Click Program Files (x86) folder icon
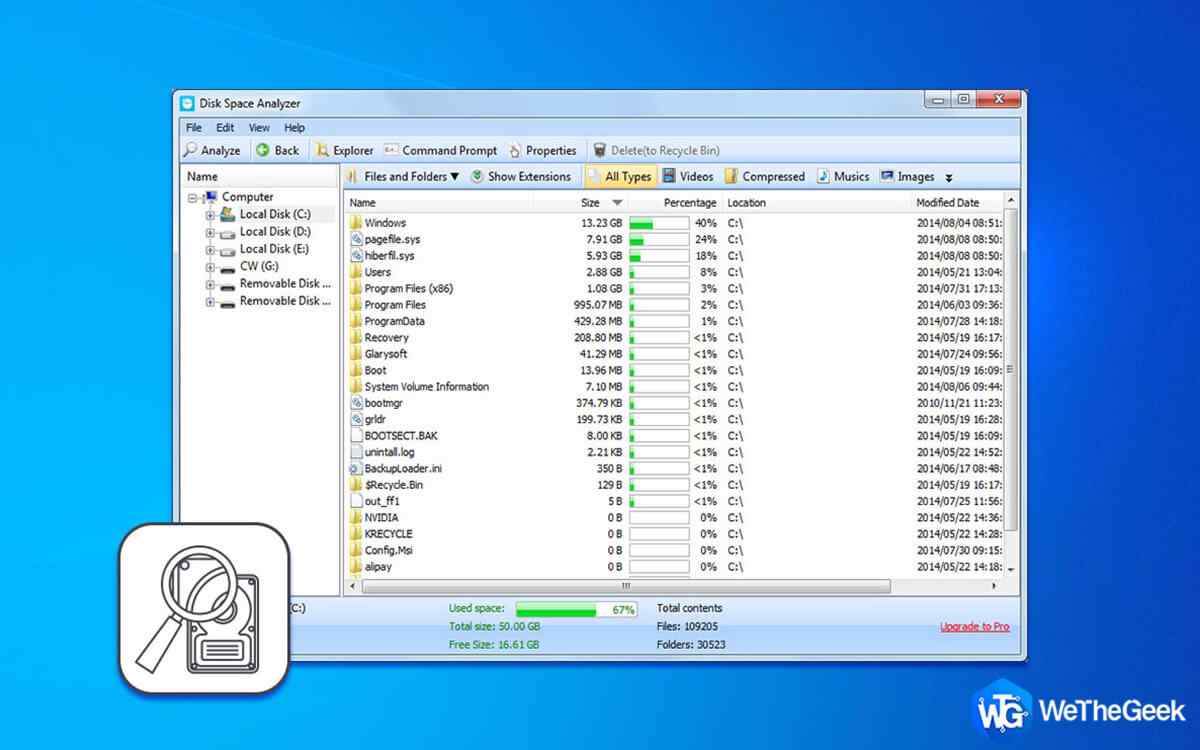This screenshot has height=750, width=1200. (356, 288)
